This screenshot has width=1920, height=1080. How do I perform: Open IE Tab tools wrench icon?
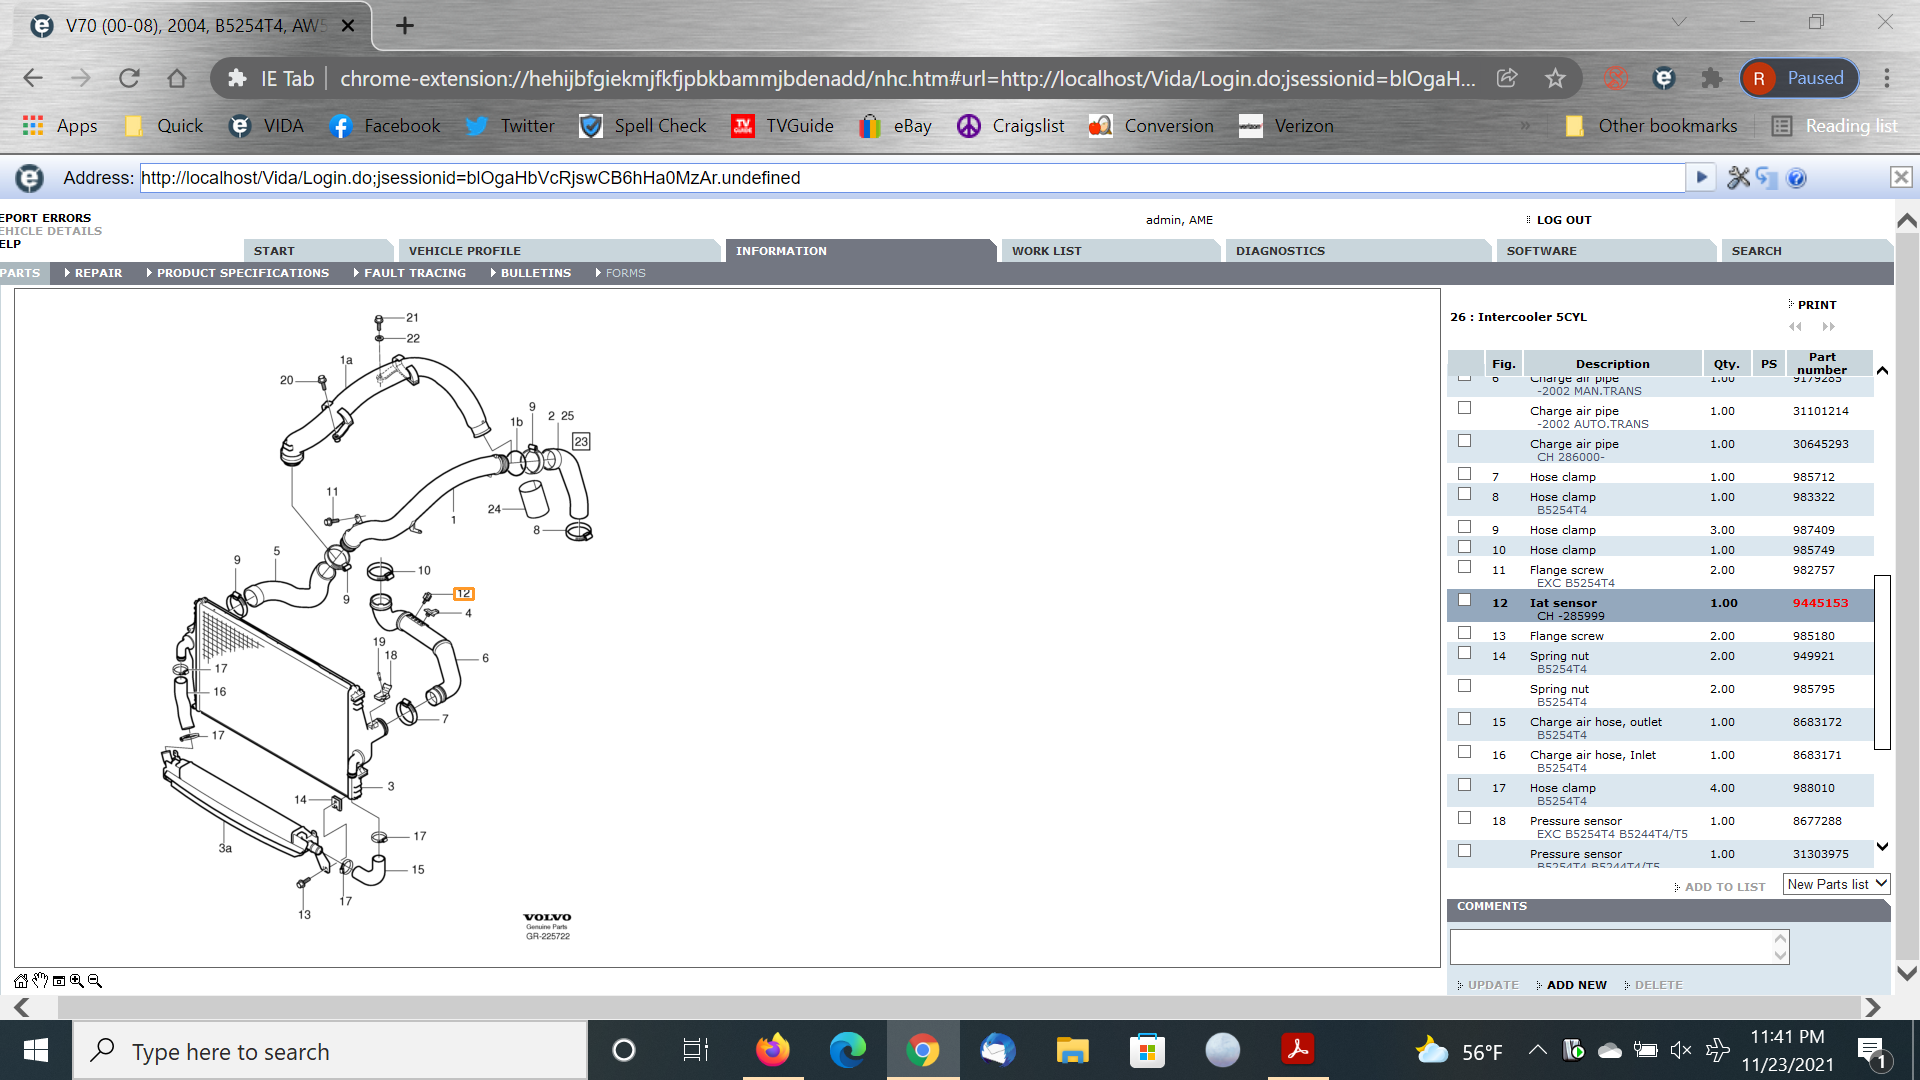tap(1739, 178)
